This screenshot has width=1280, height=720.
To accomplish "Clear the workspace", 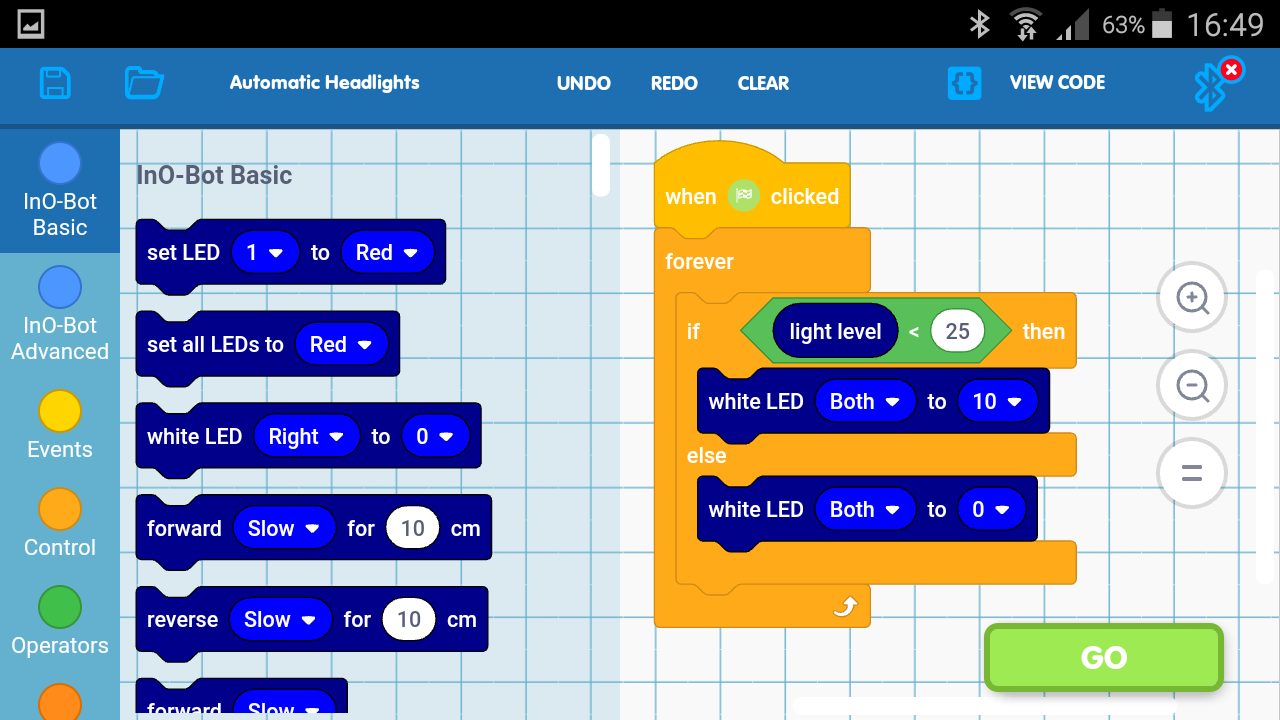I will [763, 83].
